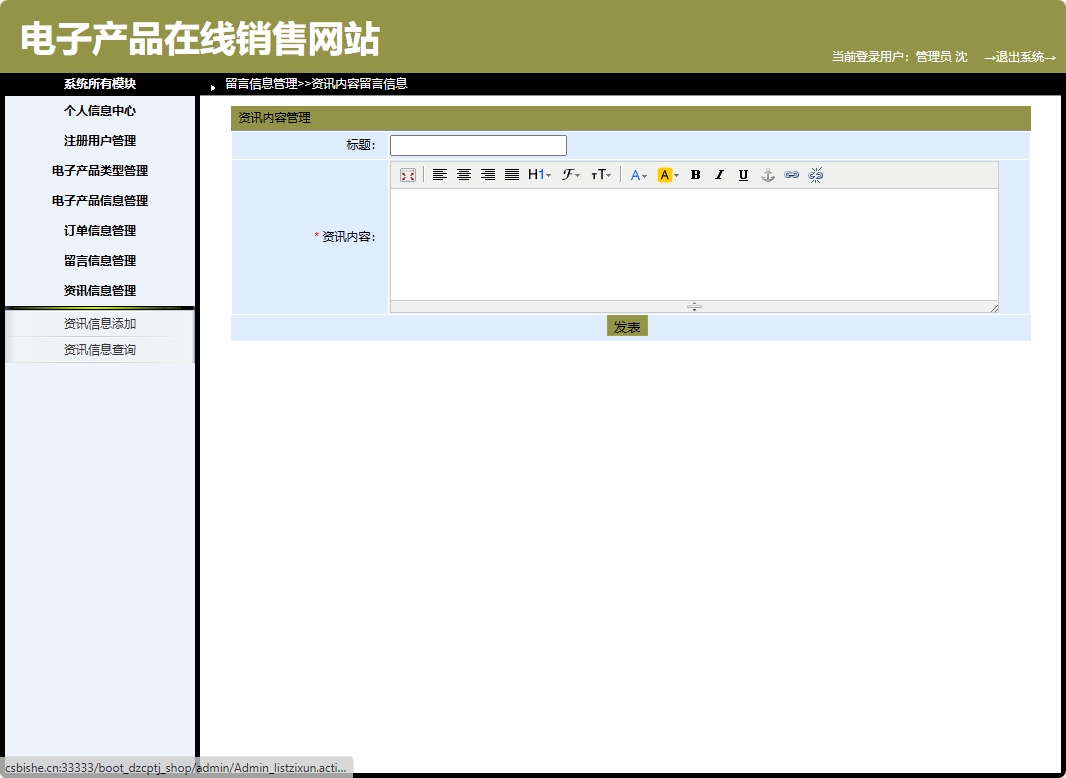Apply right alignment in the rich text editor
The height and width of the screenshot is (778, 1066).
coord(488,175)
